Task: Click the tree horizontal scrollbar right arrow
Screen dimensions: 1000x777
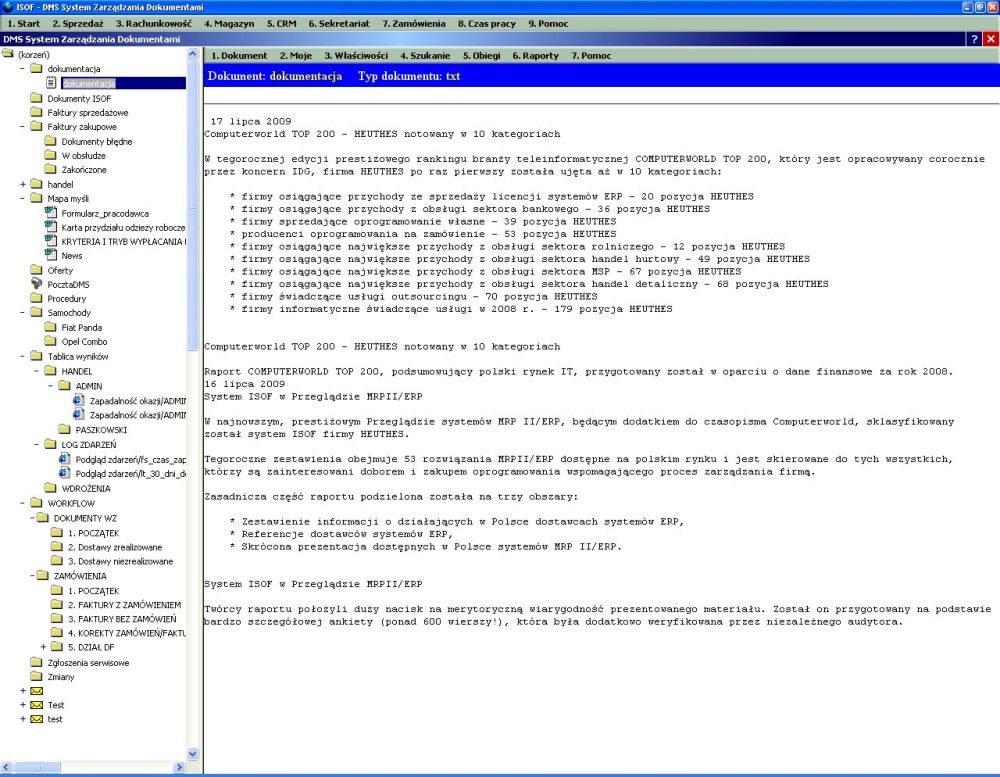Action: point(179,767)
